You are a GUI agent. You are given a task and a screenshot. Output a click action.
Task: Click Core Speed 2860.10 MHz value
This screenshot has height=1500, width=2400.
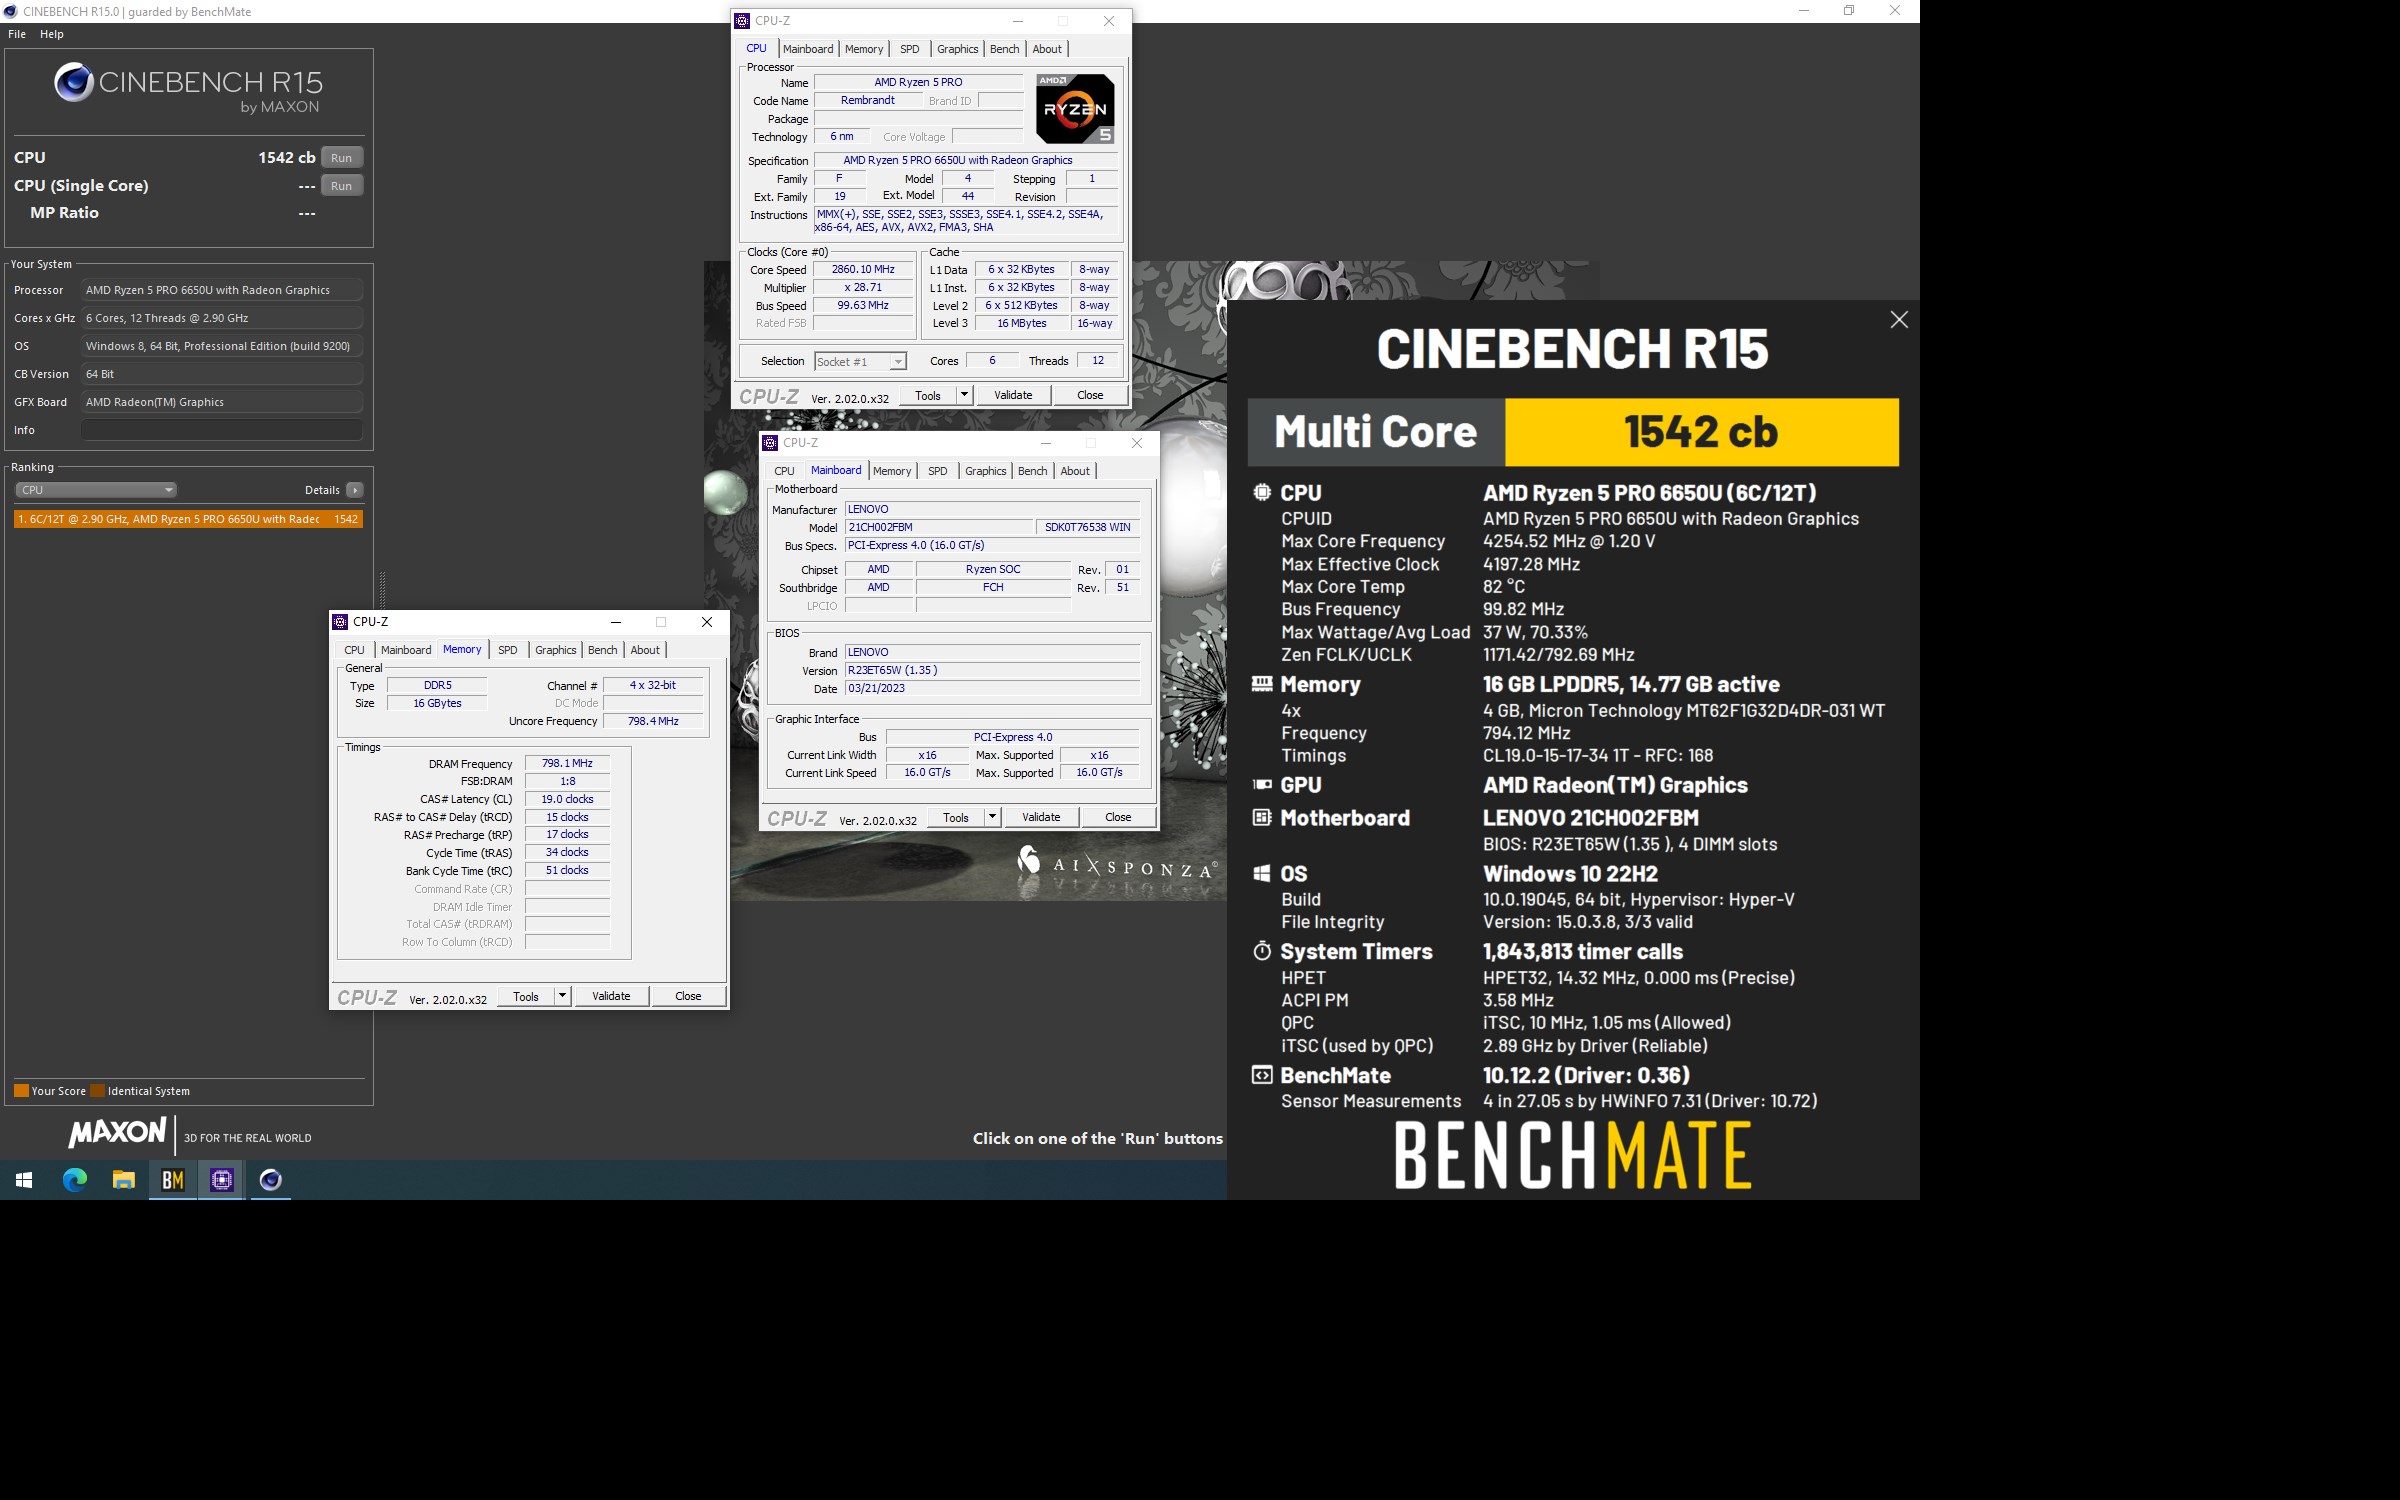[x=863, y=270]
